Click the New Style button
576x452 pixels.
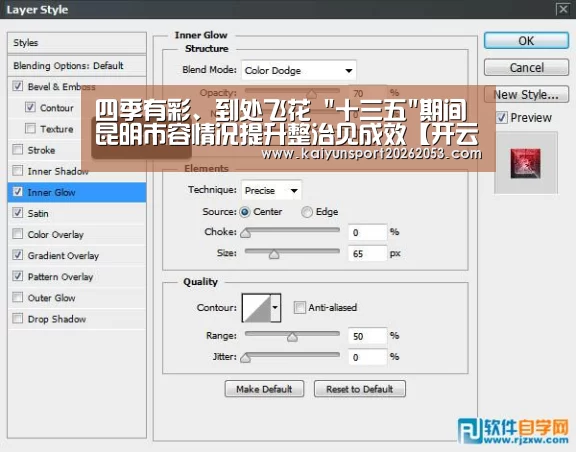click(526, 94)
